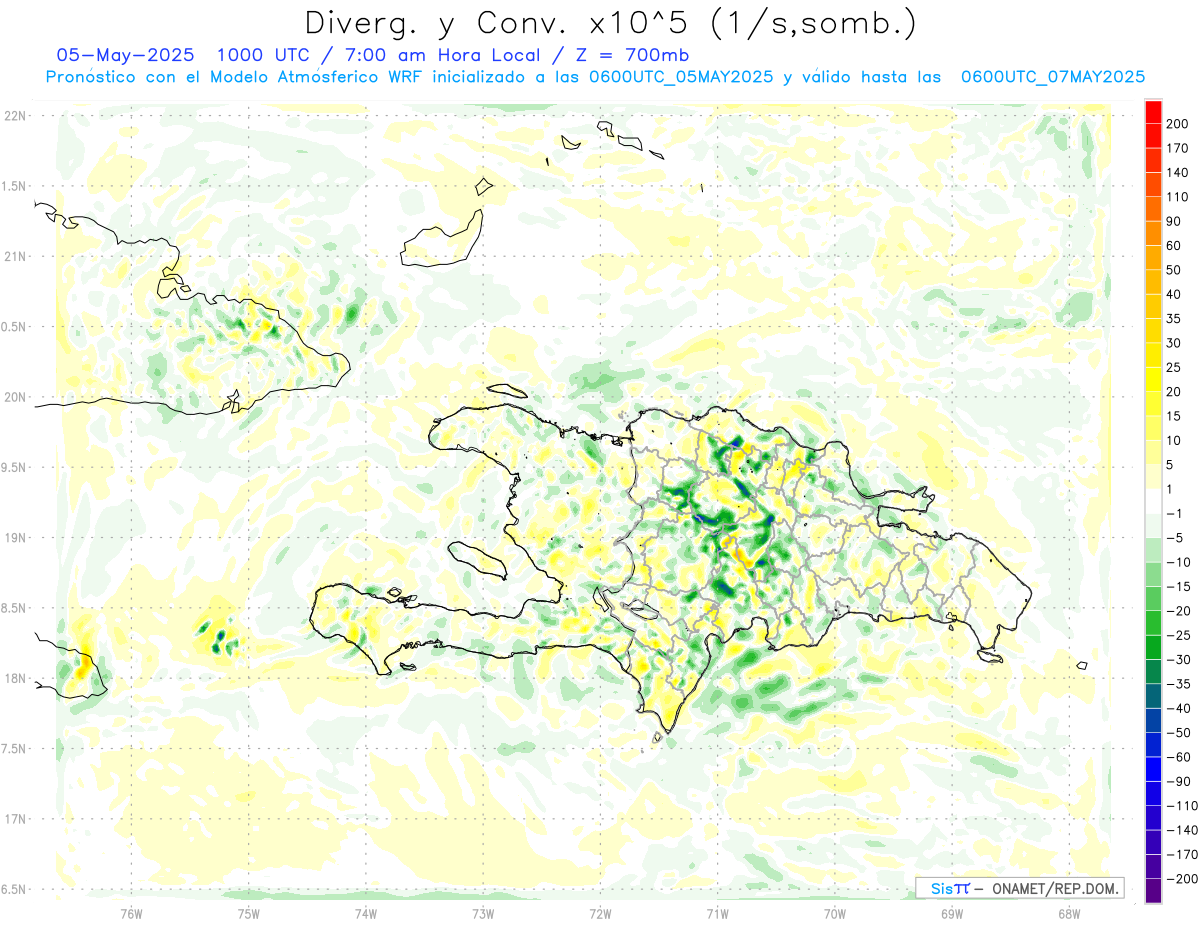
Task: Select the white colorbar segment between -1 and 1
Action: [x=1153, y=501]
